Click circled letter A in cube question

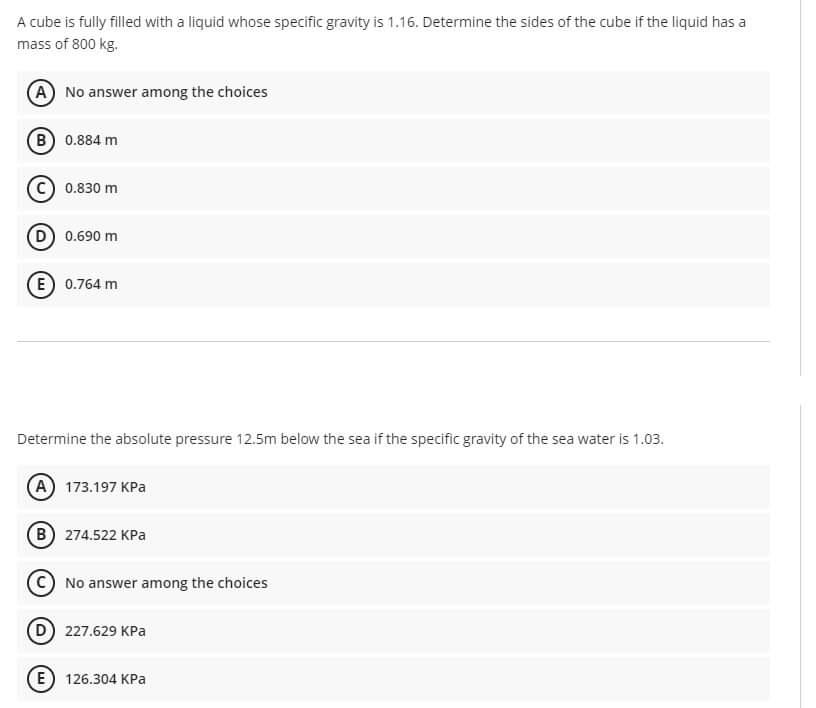point(41,93)
